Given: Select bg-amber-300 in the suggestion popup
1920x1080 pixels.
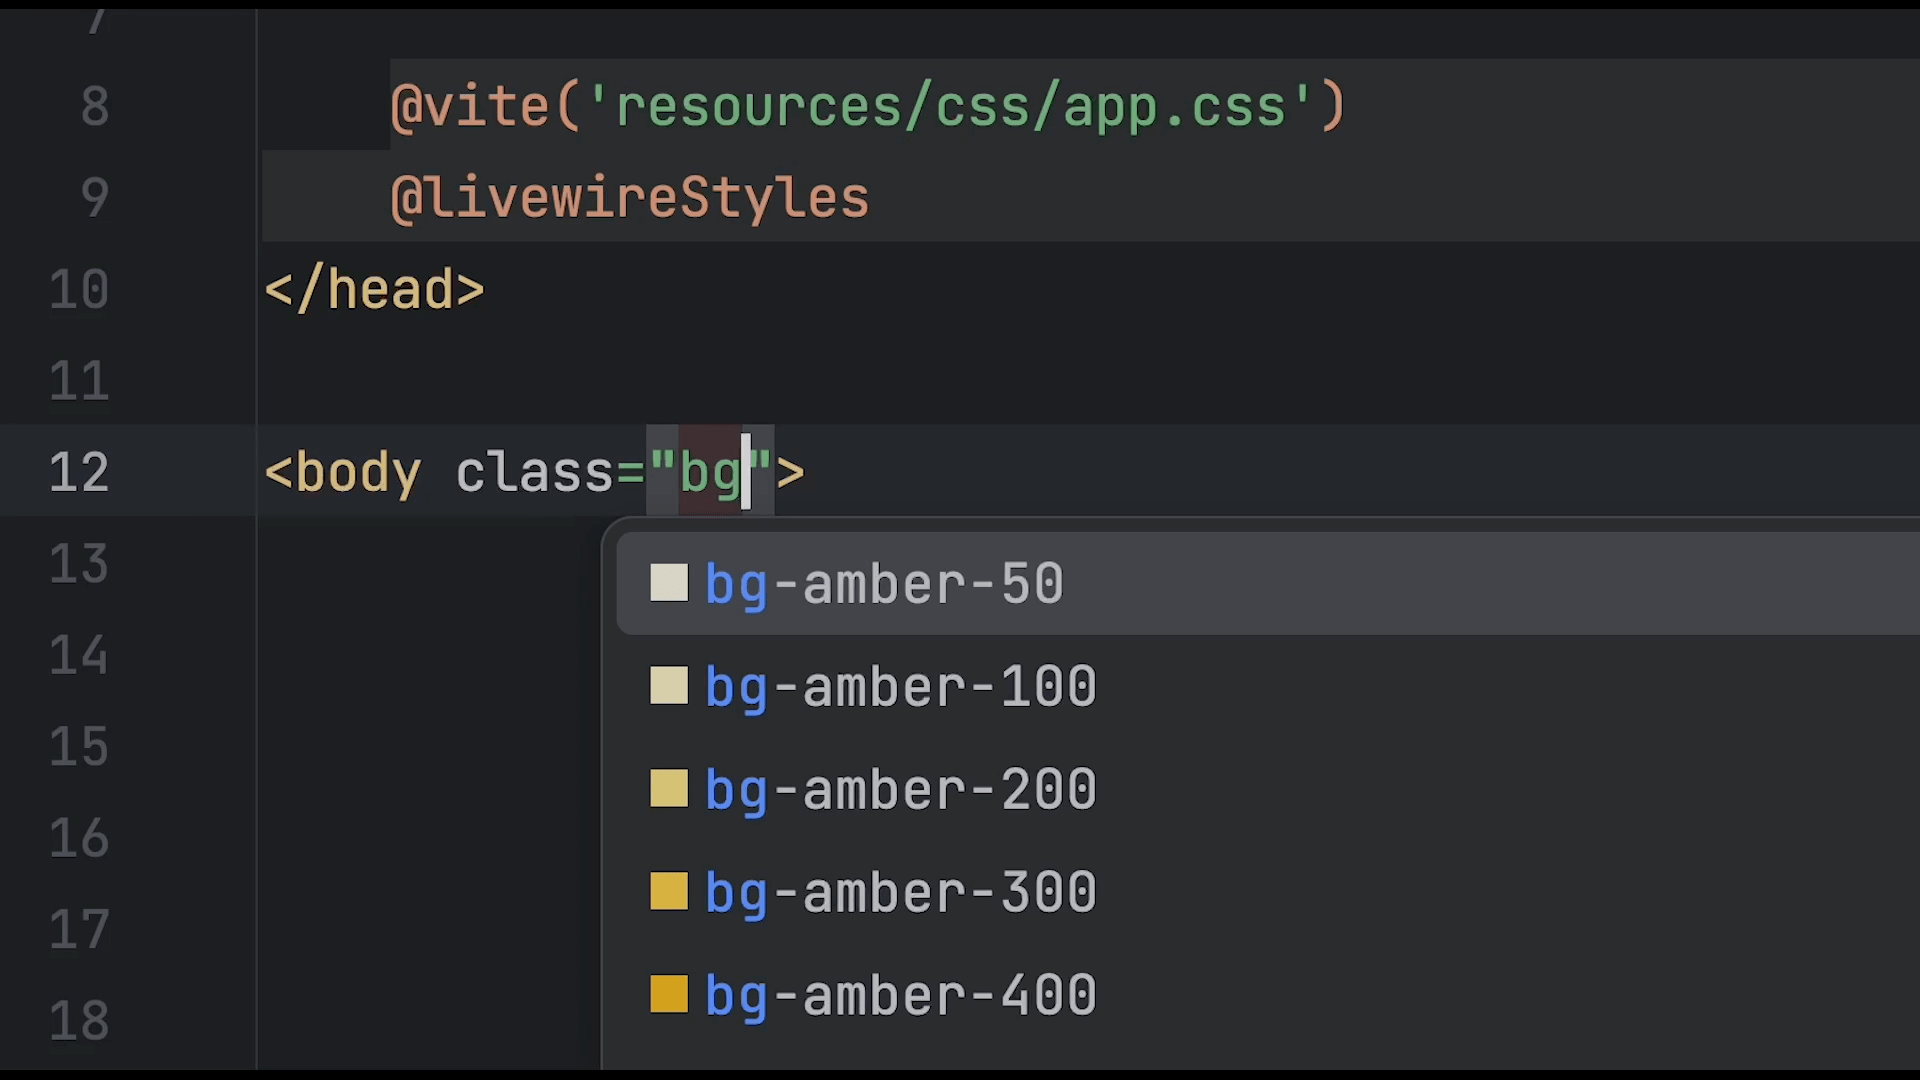Looking at the screenshot, I should click(x=900, y=893).
